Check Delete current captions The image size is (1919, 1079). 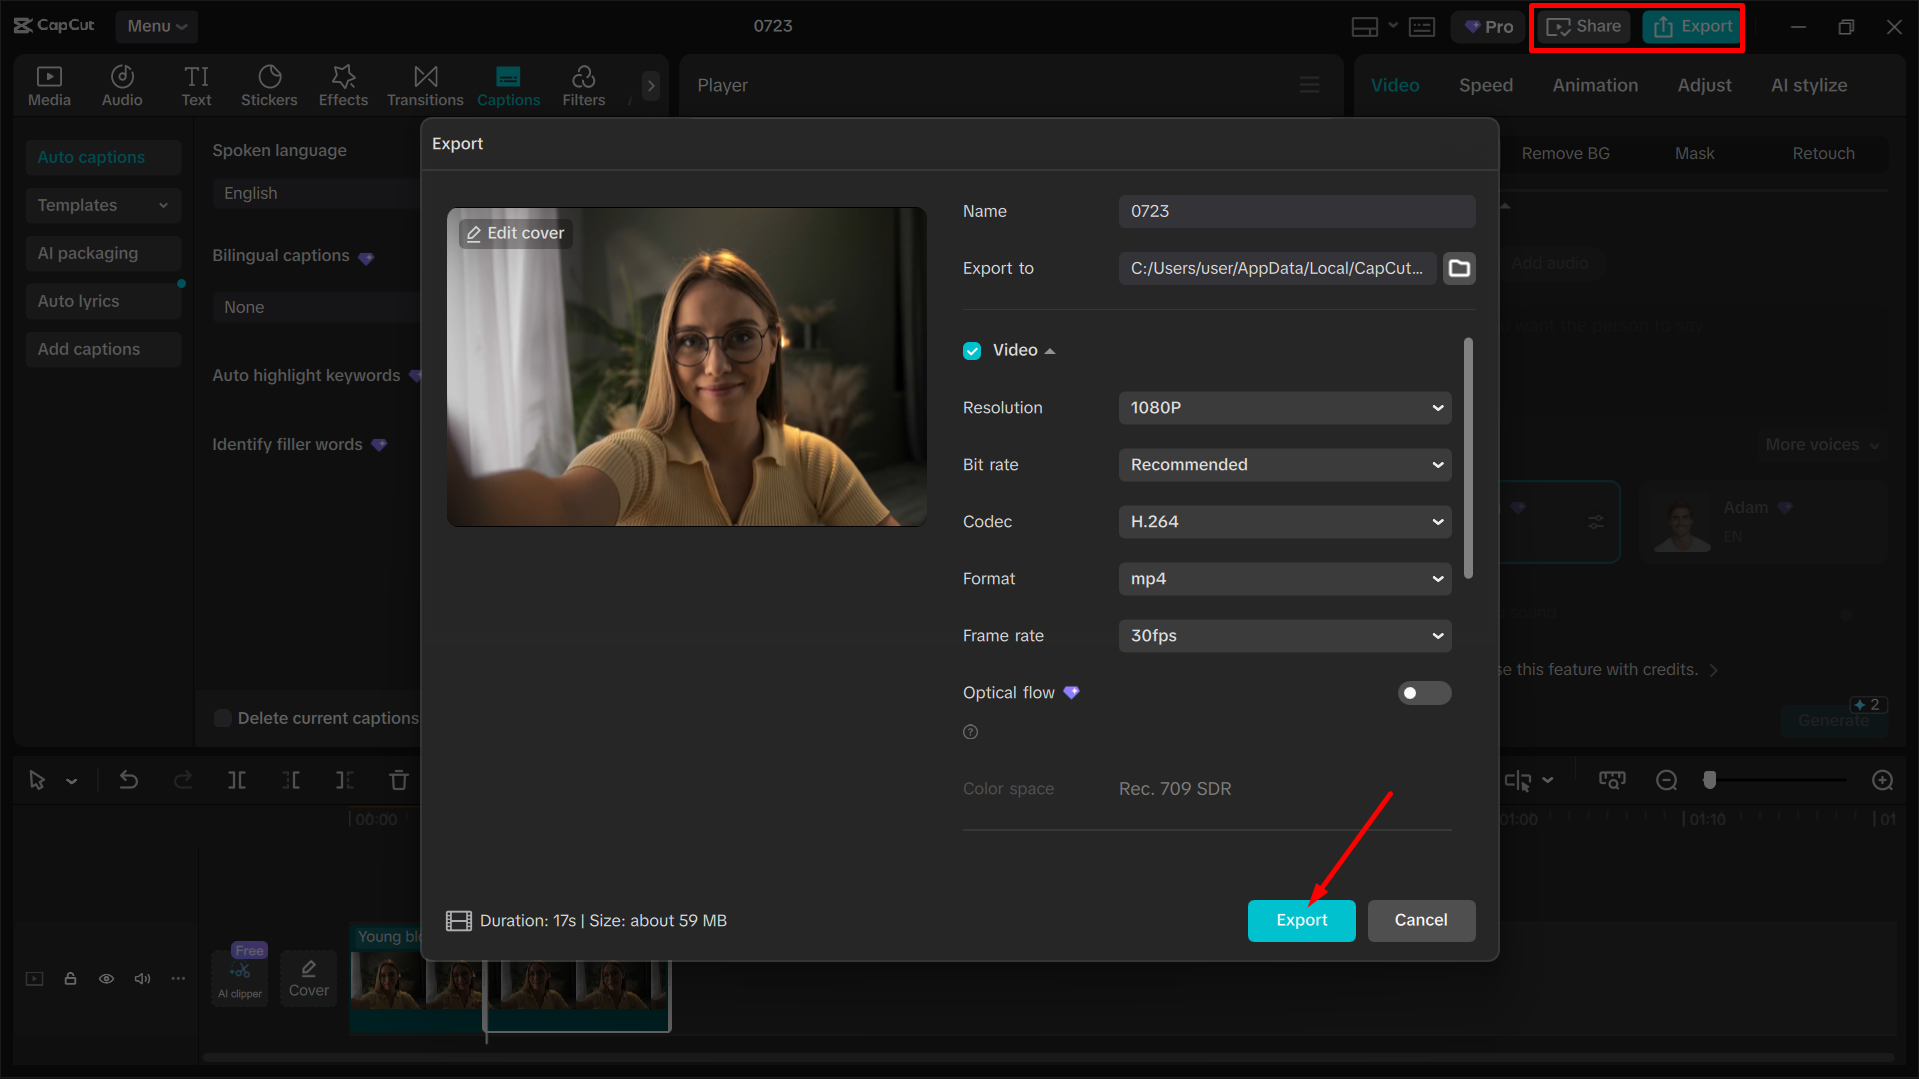[222, 718]
